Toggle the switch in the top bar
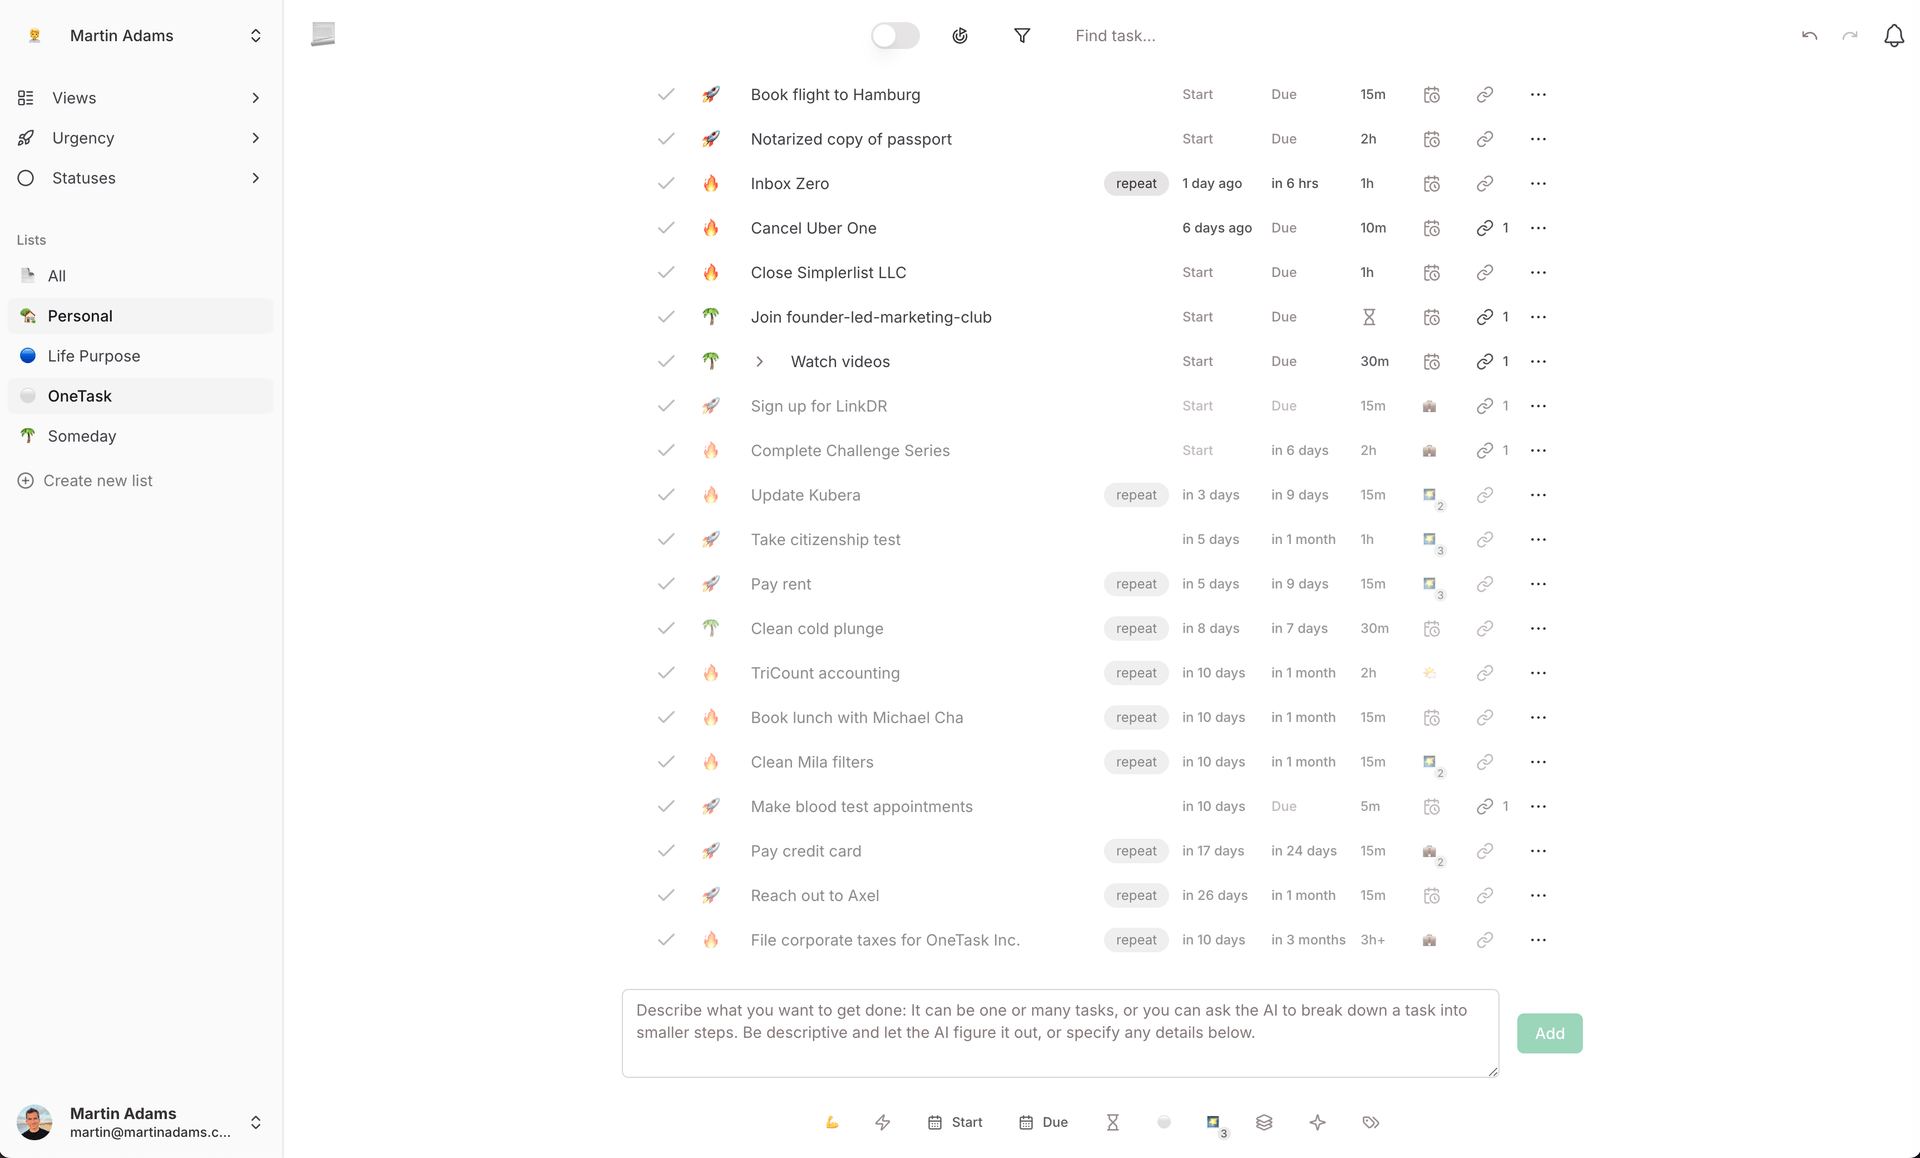Screen dimensions: 1920x1158 pyautogui.click(x=895, y=36)
